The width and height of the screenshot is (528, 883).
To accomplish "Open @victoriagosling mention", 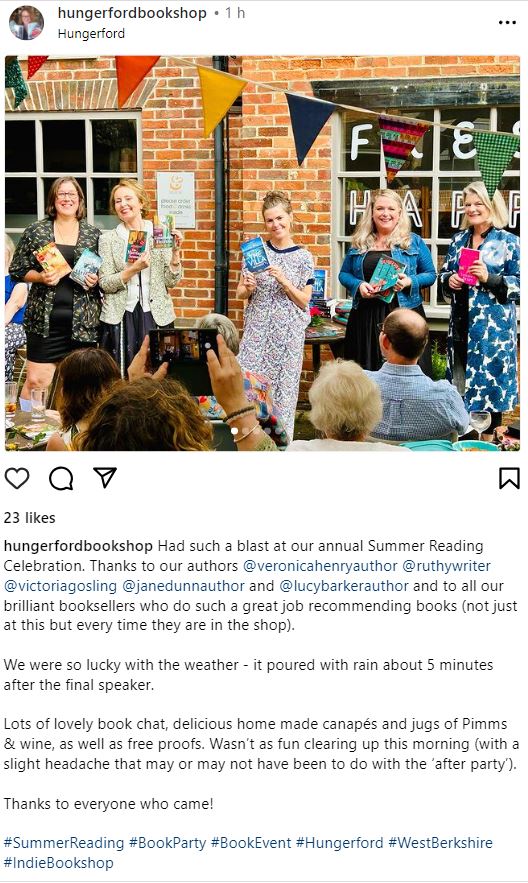I will (60, 586).
